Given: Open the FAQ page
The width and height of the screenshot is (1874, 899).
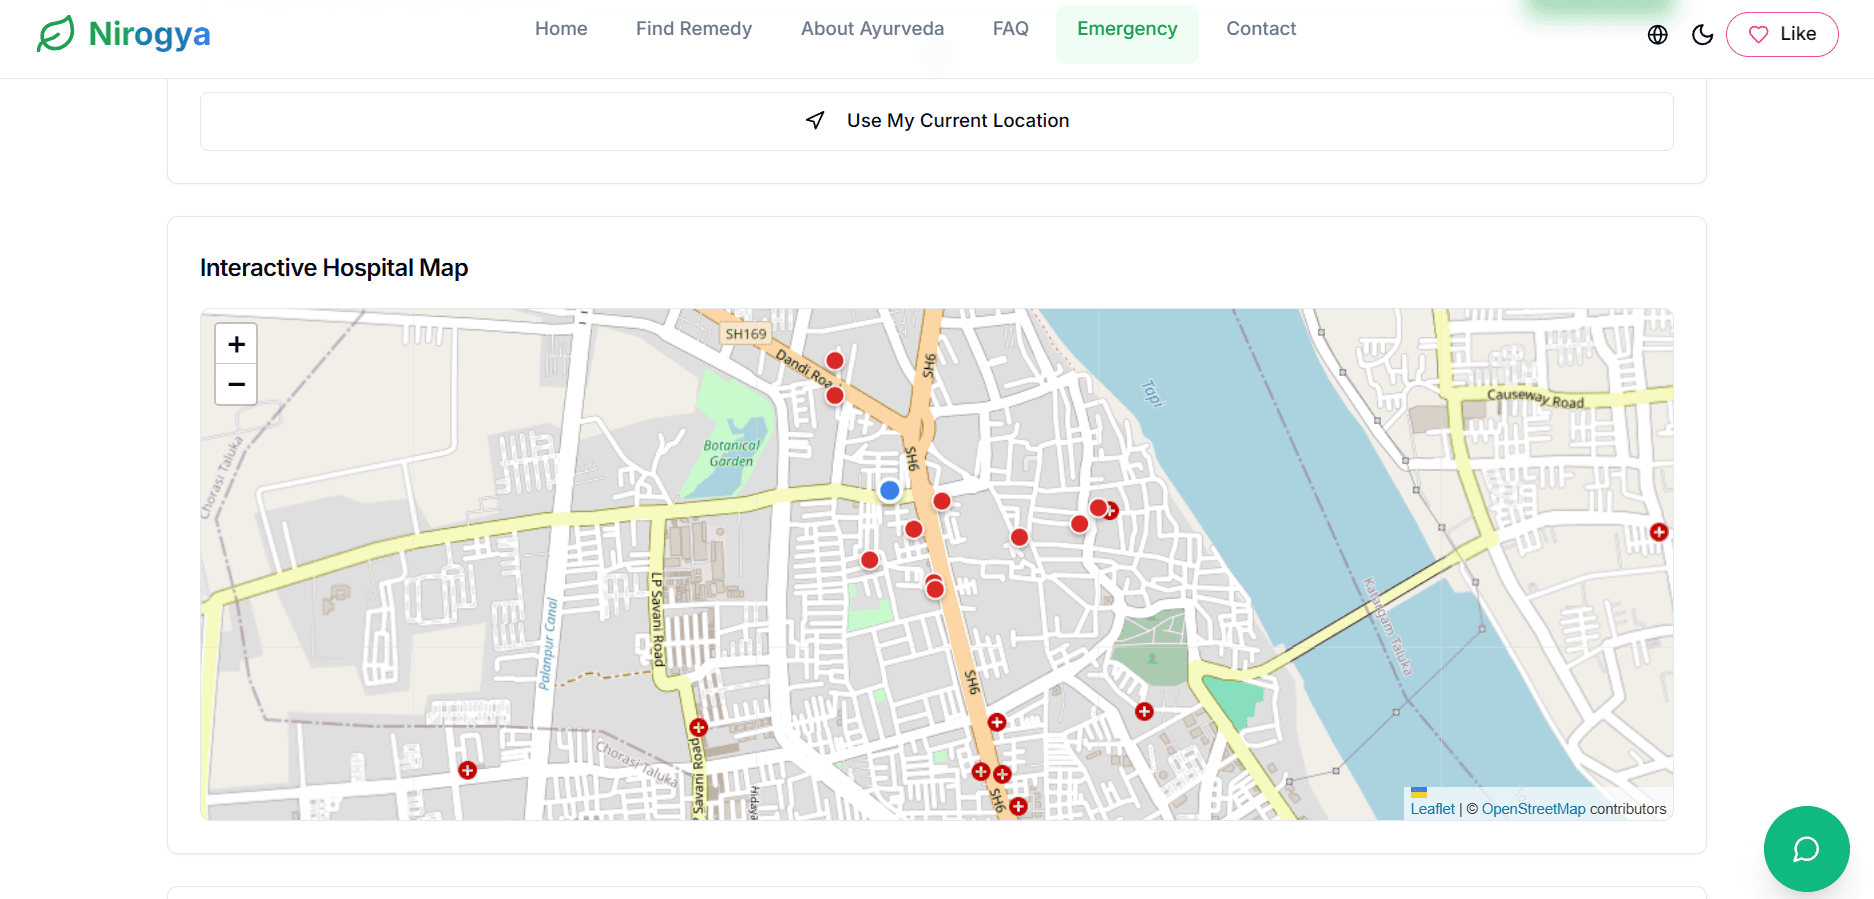Looking at the screenshot, I should pos(1010,29).
